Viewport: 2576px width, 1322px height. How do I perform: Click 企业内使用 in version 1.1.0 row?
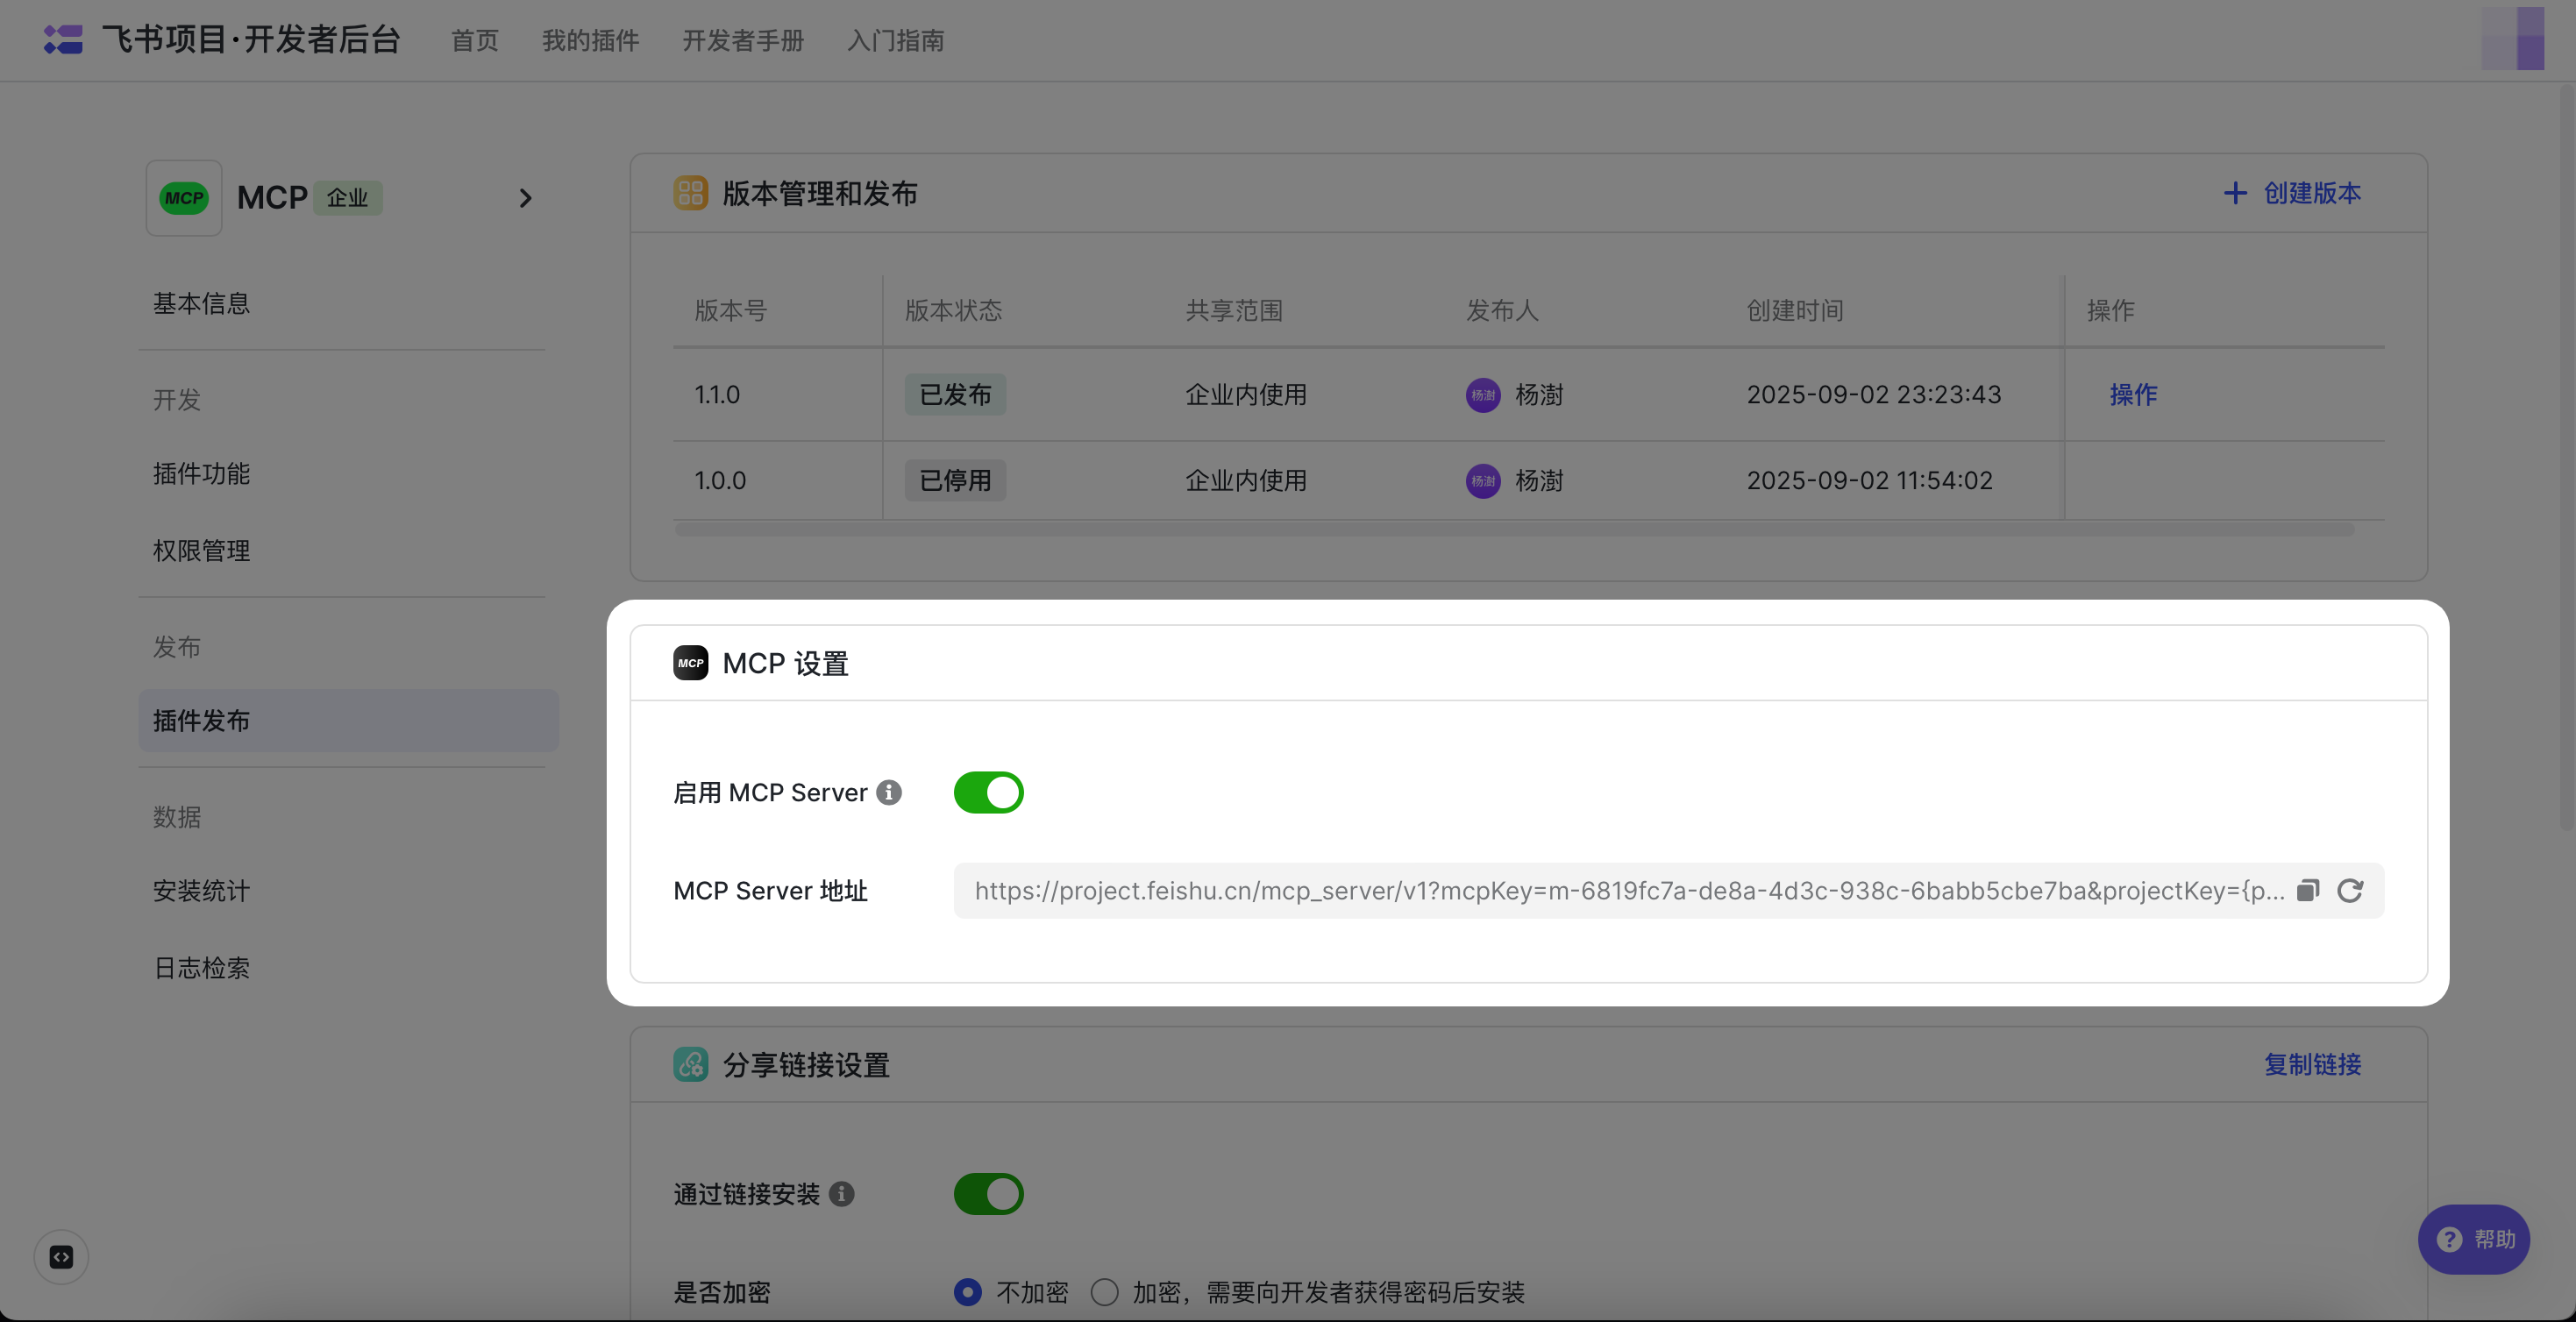[1246, 395]
